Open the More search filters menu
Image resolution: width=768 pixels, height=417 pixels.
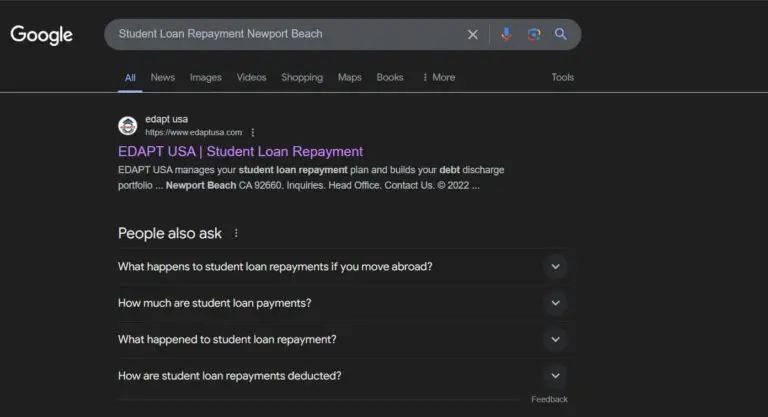coord(439,77)
